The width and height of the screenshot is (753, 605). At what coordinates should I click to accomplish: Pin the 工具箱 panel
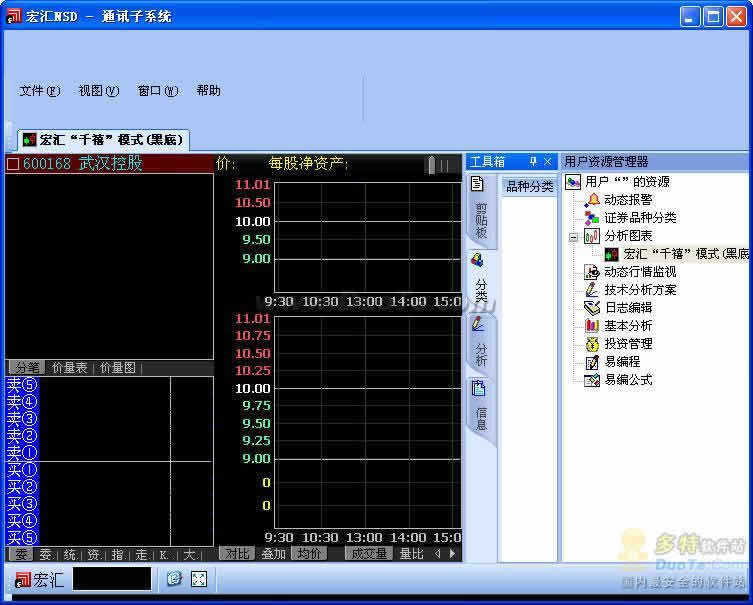tap(532, 162)
